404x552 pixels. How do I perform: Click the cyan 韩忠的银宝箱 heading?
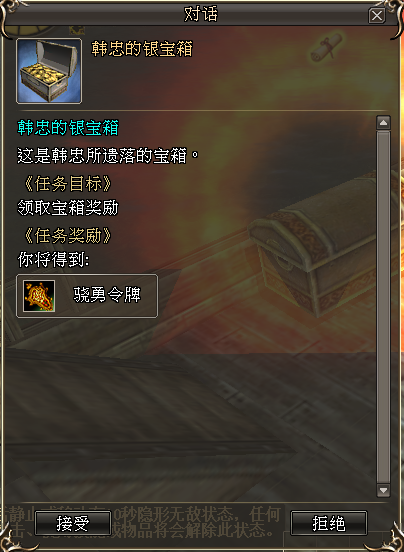(x=68, y=128)
